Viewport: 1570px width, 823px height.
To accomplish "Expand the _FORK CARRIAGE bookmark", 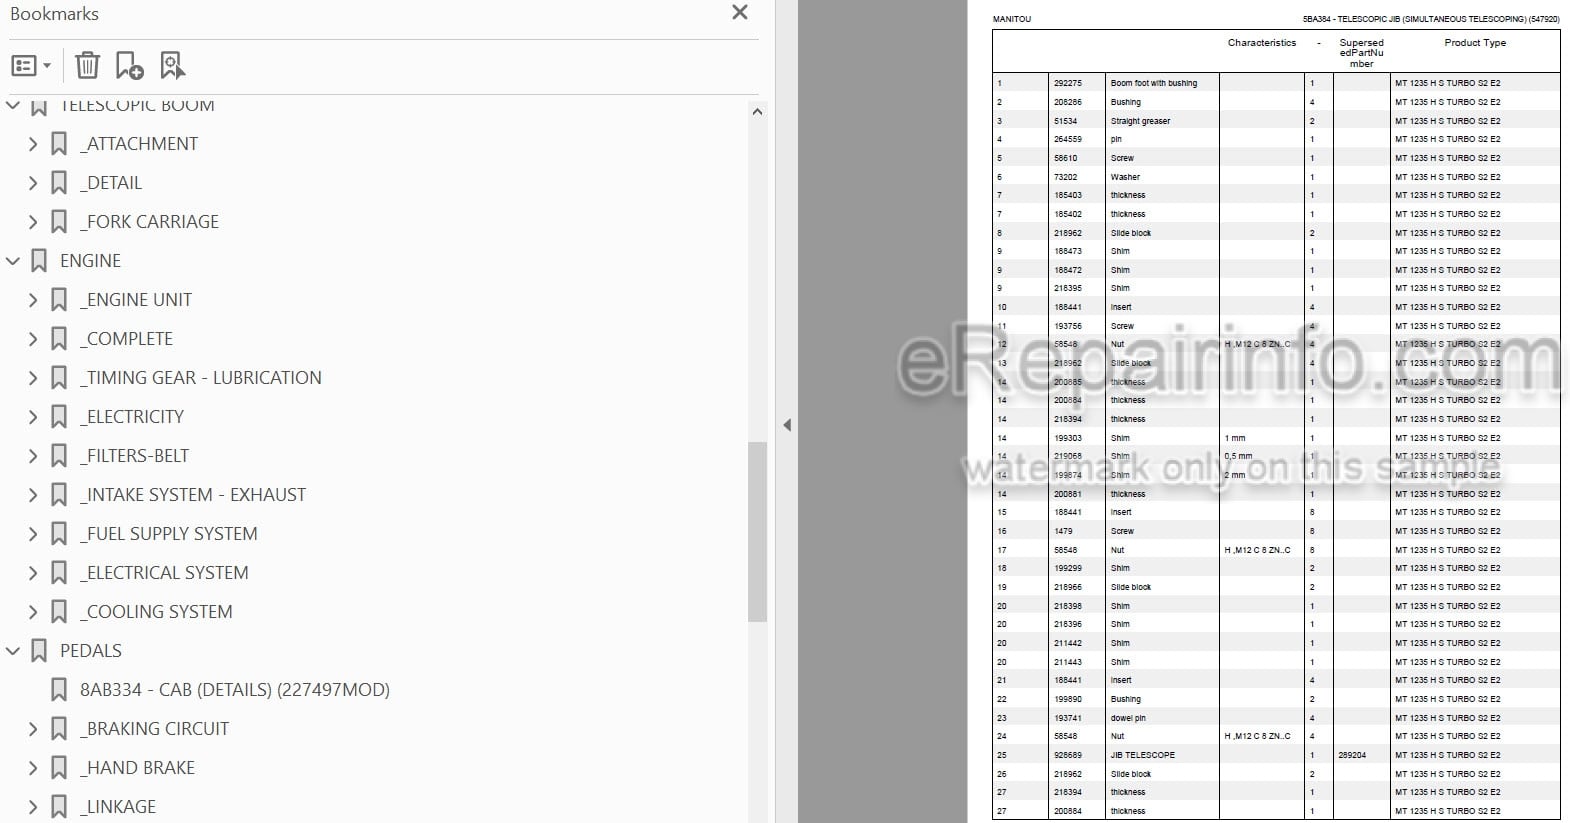I will 33,222.
